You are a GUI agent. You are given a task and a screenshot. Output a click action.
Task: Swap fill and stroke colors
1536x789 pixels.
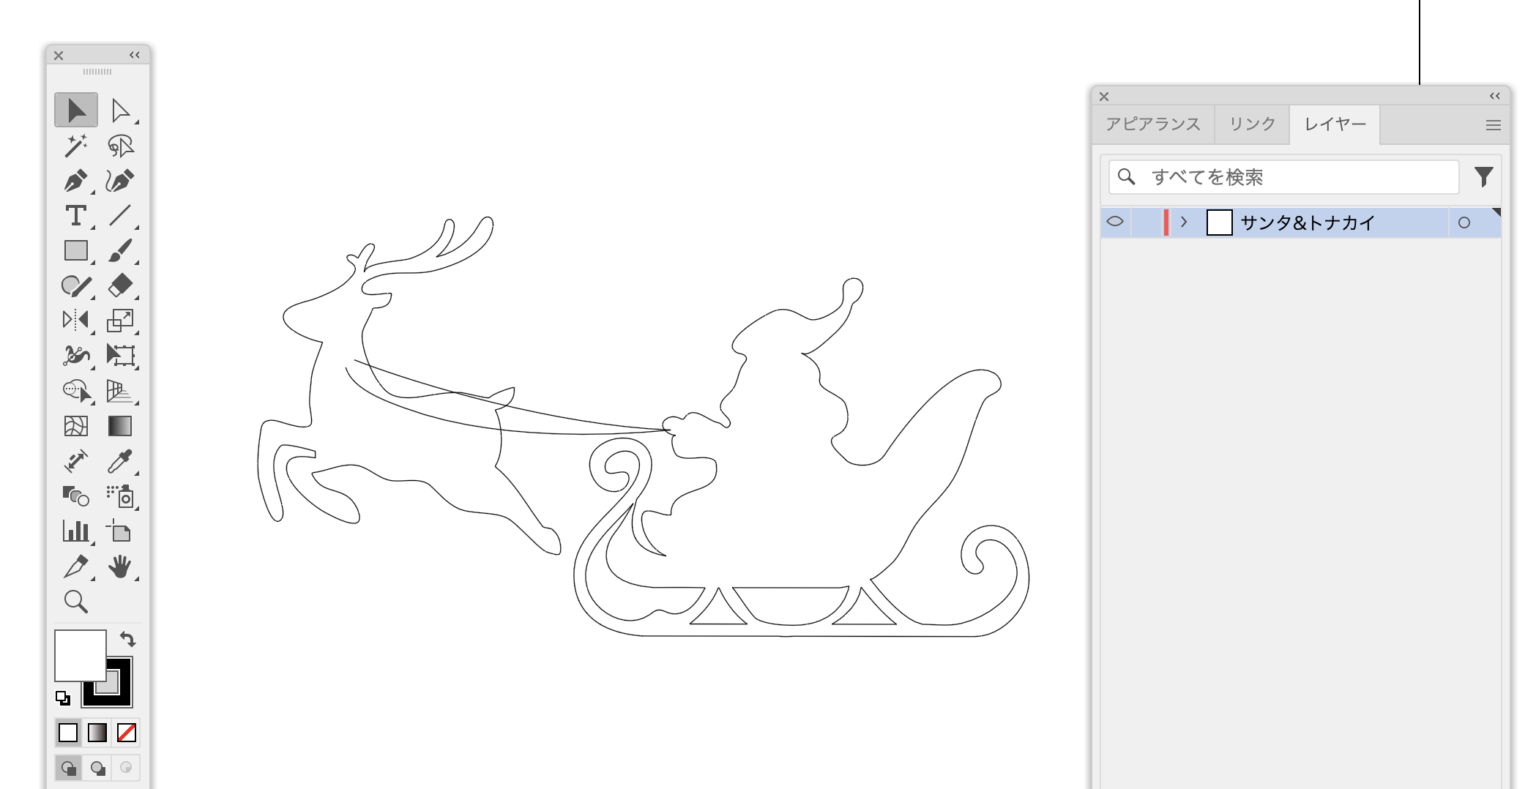128,639
